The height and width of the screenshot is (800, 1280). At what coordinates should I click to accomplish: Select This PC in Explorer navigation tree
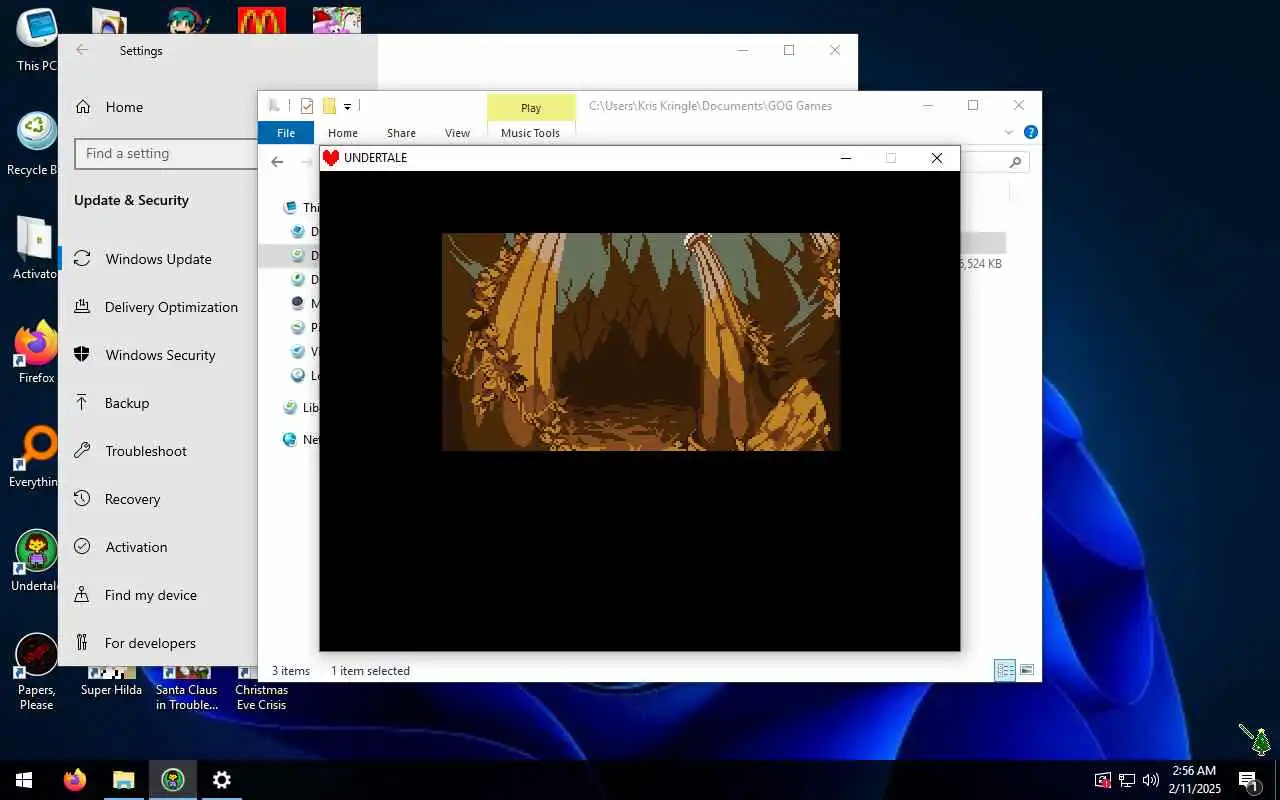[x=300, y=207]
